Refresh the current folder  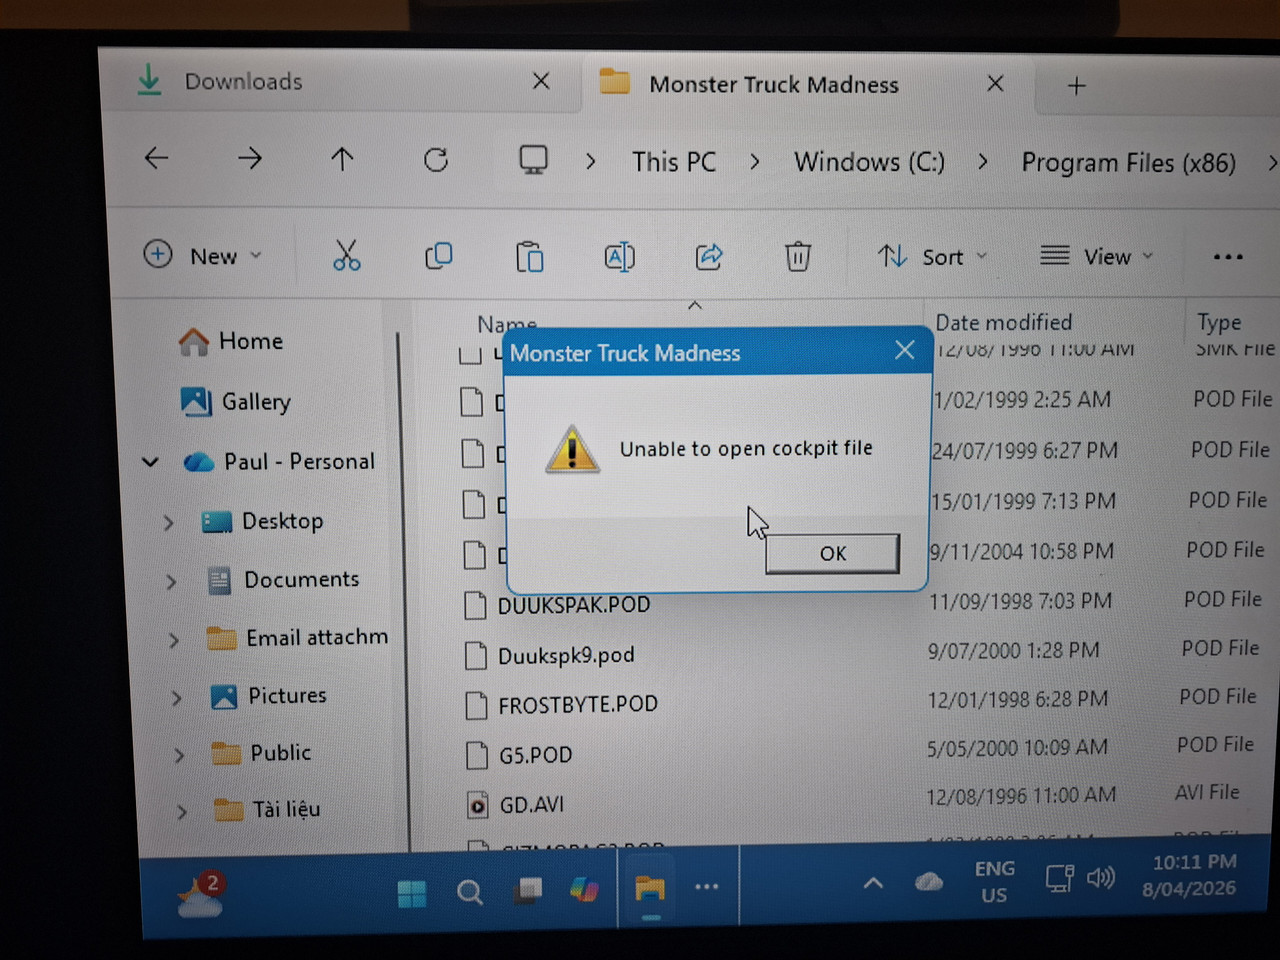(x=436, y=159)
